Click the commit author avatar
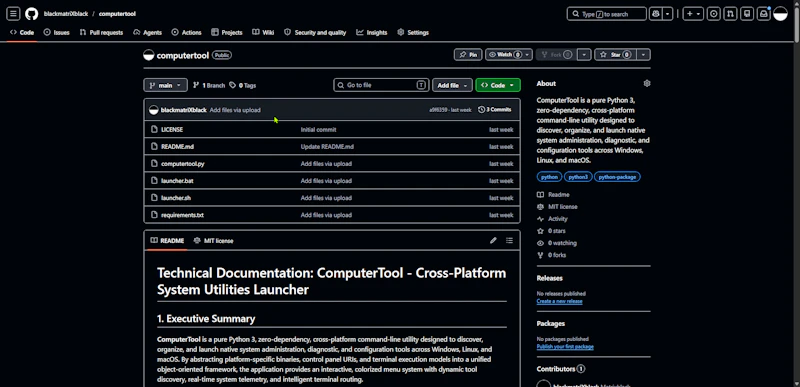The width and height of the screenshot is (800, 387). pyautogui.click(x=154, y=110)
